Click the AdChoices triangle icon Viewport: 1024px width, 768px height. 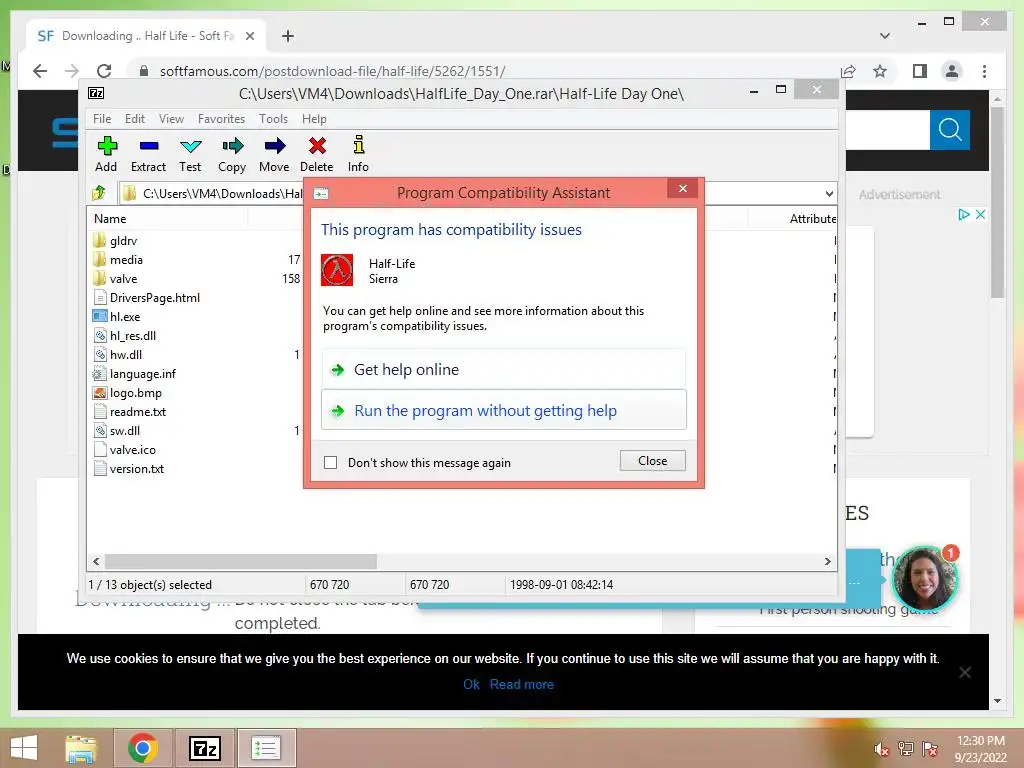click(x=964, y=214)
